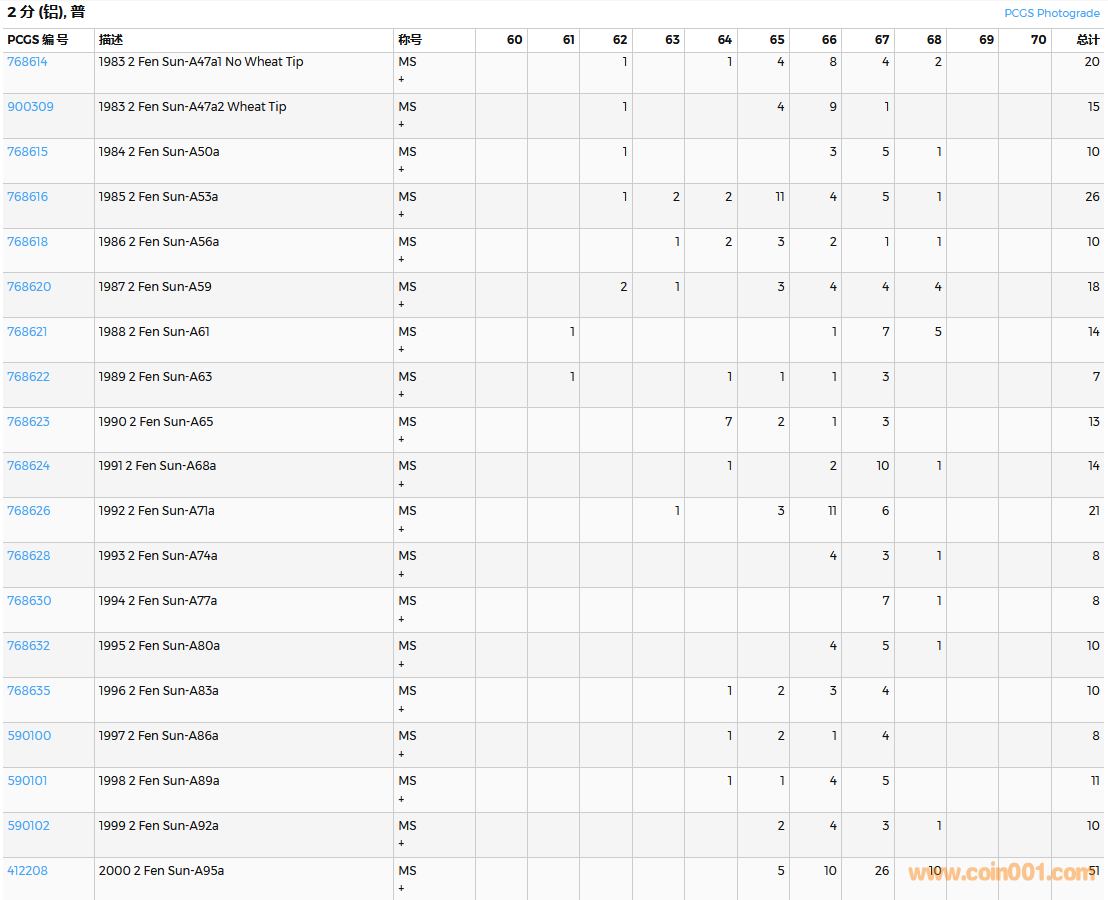Open coin entry 768616
Viewport: 1108px width, 900px height.
(x=27, y=197)
